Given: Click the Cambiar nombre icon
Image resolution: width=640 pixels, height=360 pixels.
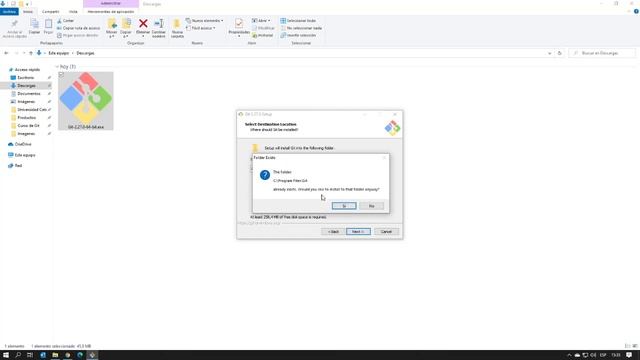Looking at the screenshot, I should (x=159, y=29).
